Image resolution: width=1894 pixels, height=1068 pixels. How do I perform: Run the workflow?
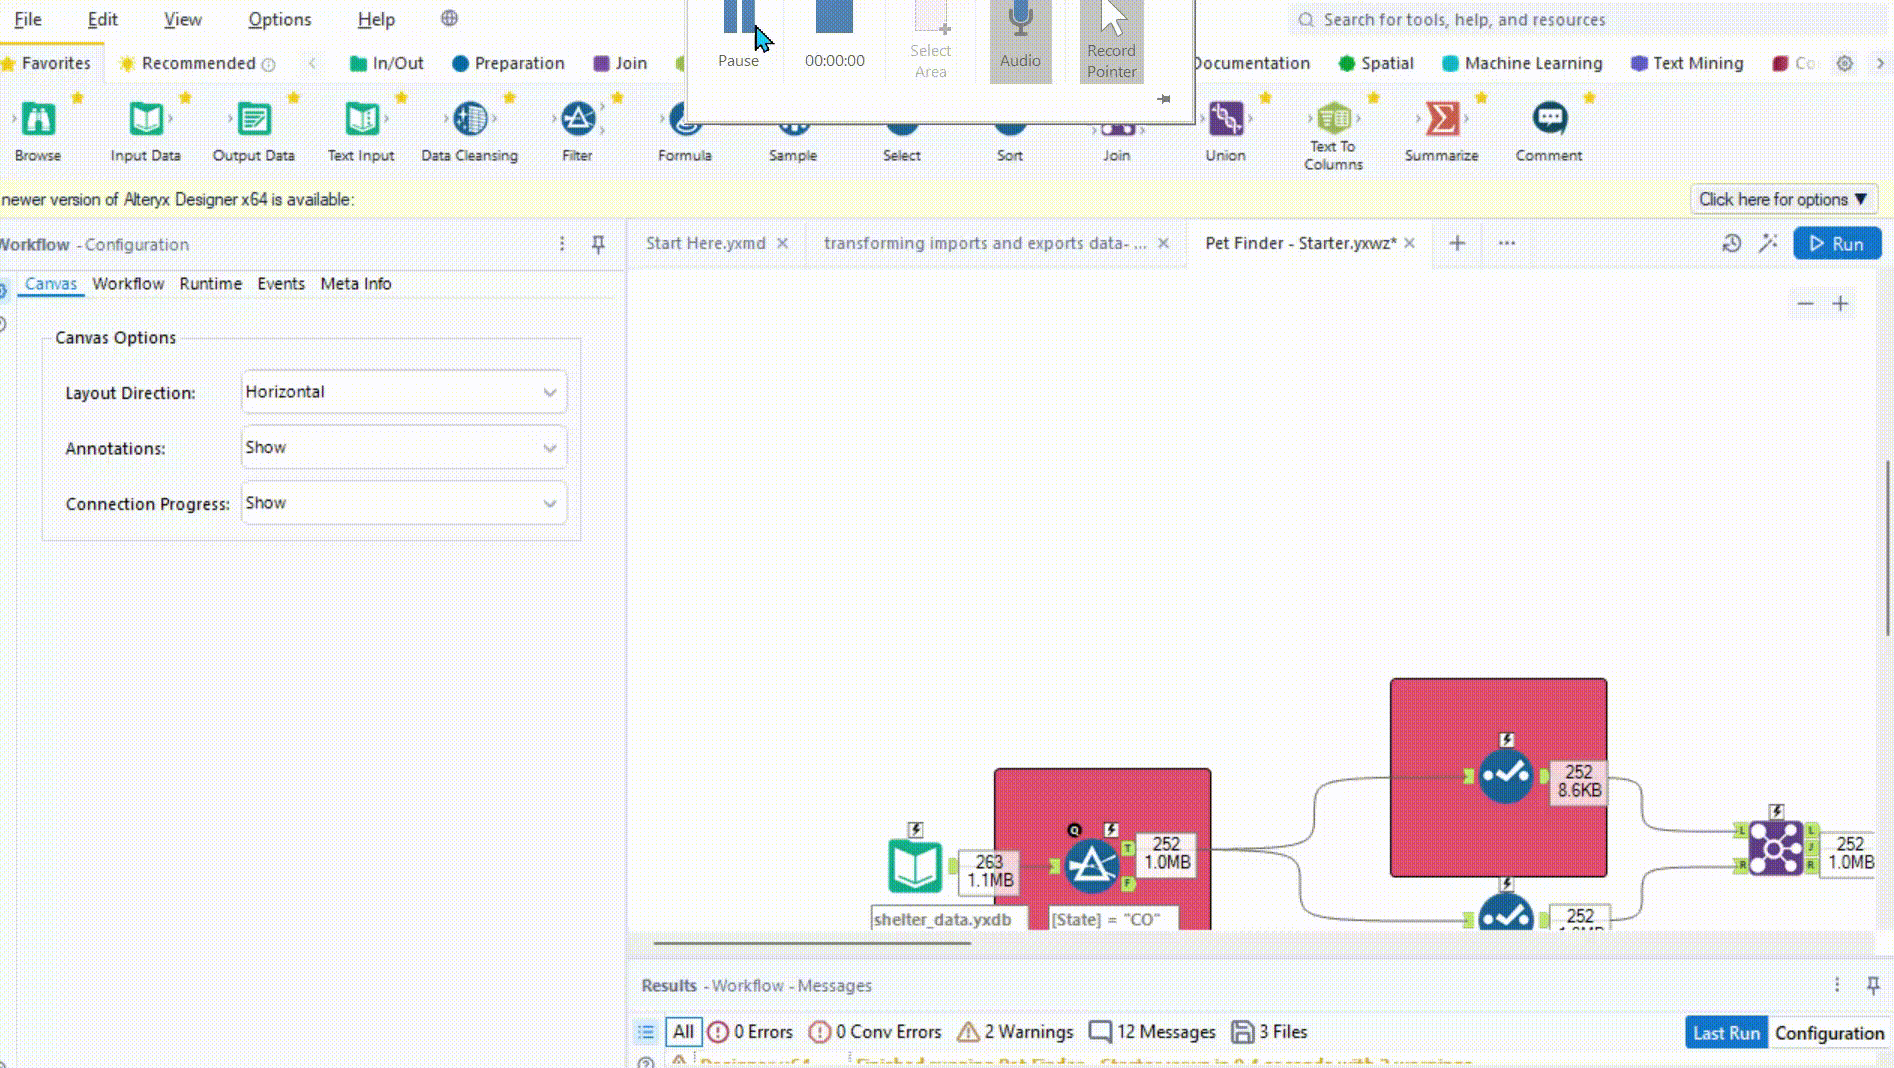point(1837,243)
